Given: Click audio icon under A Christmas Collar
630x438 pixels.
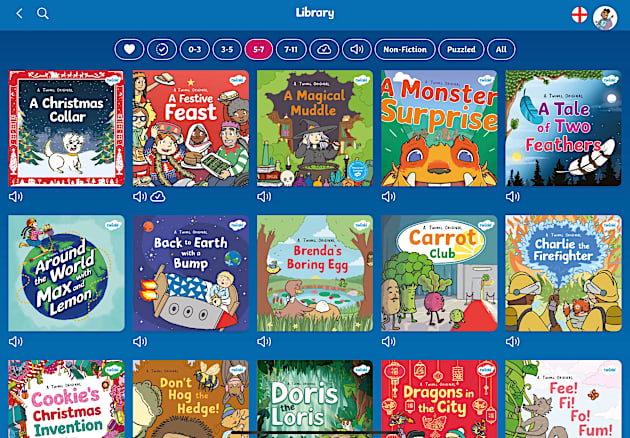Looking at the screenshot, I should (16, 196).
